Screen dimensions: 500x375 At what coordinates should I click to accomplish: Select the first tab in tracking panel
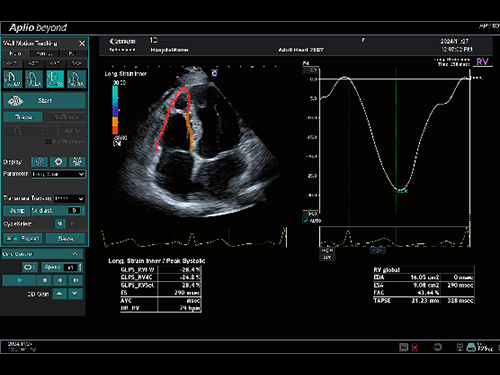[x=15, y=53]
